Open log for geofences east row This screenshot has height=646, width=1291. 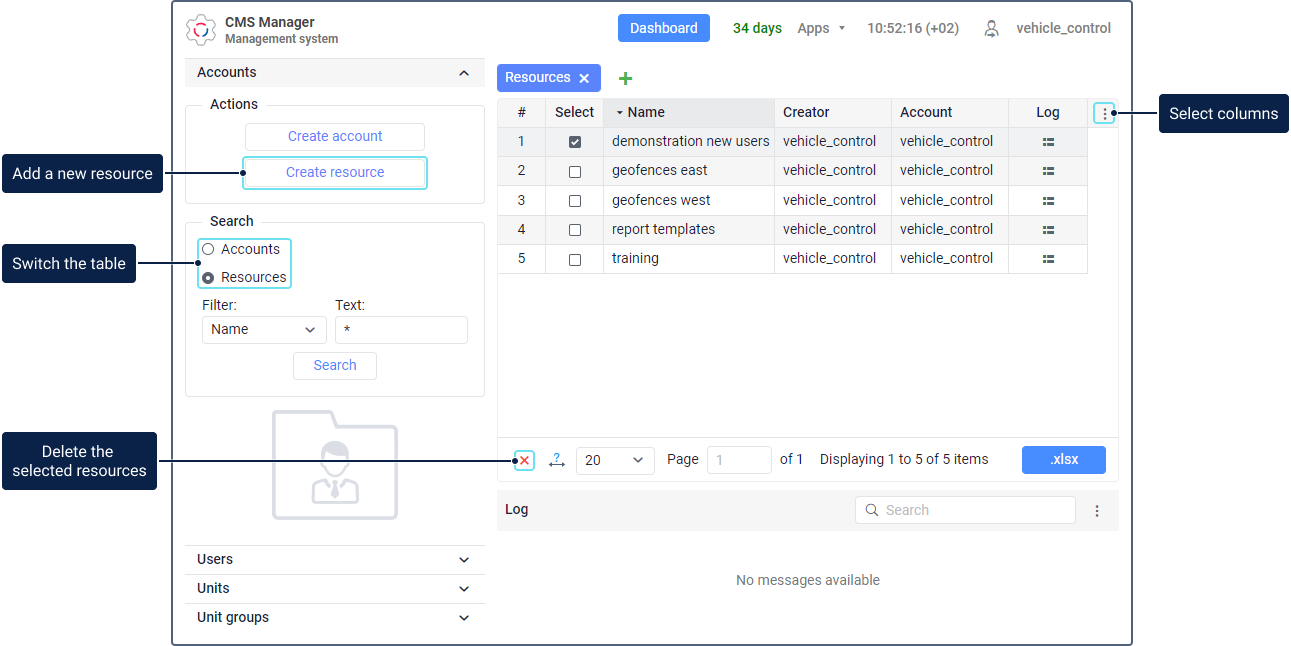click(x=1048, y=171)
